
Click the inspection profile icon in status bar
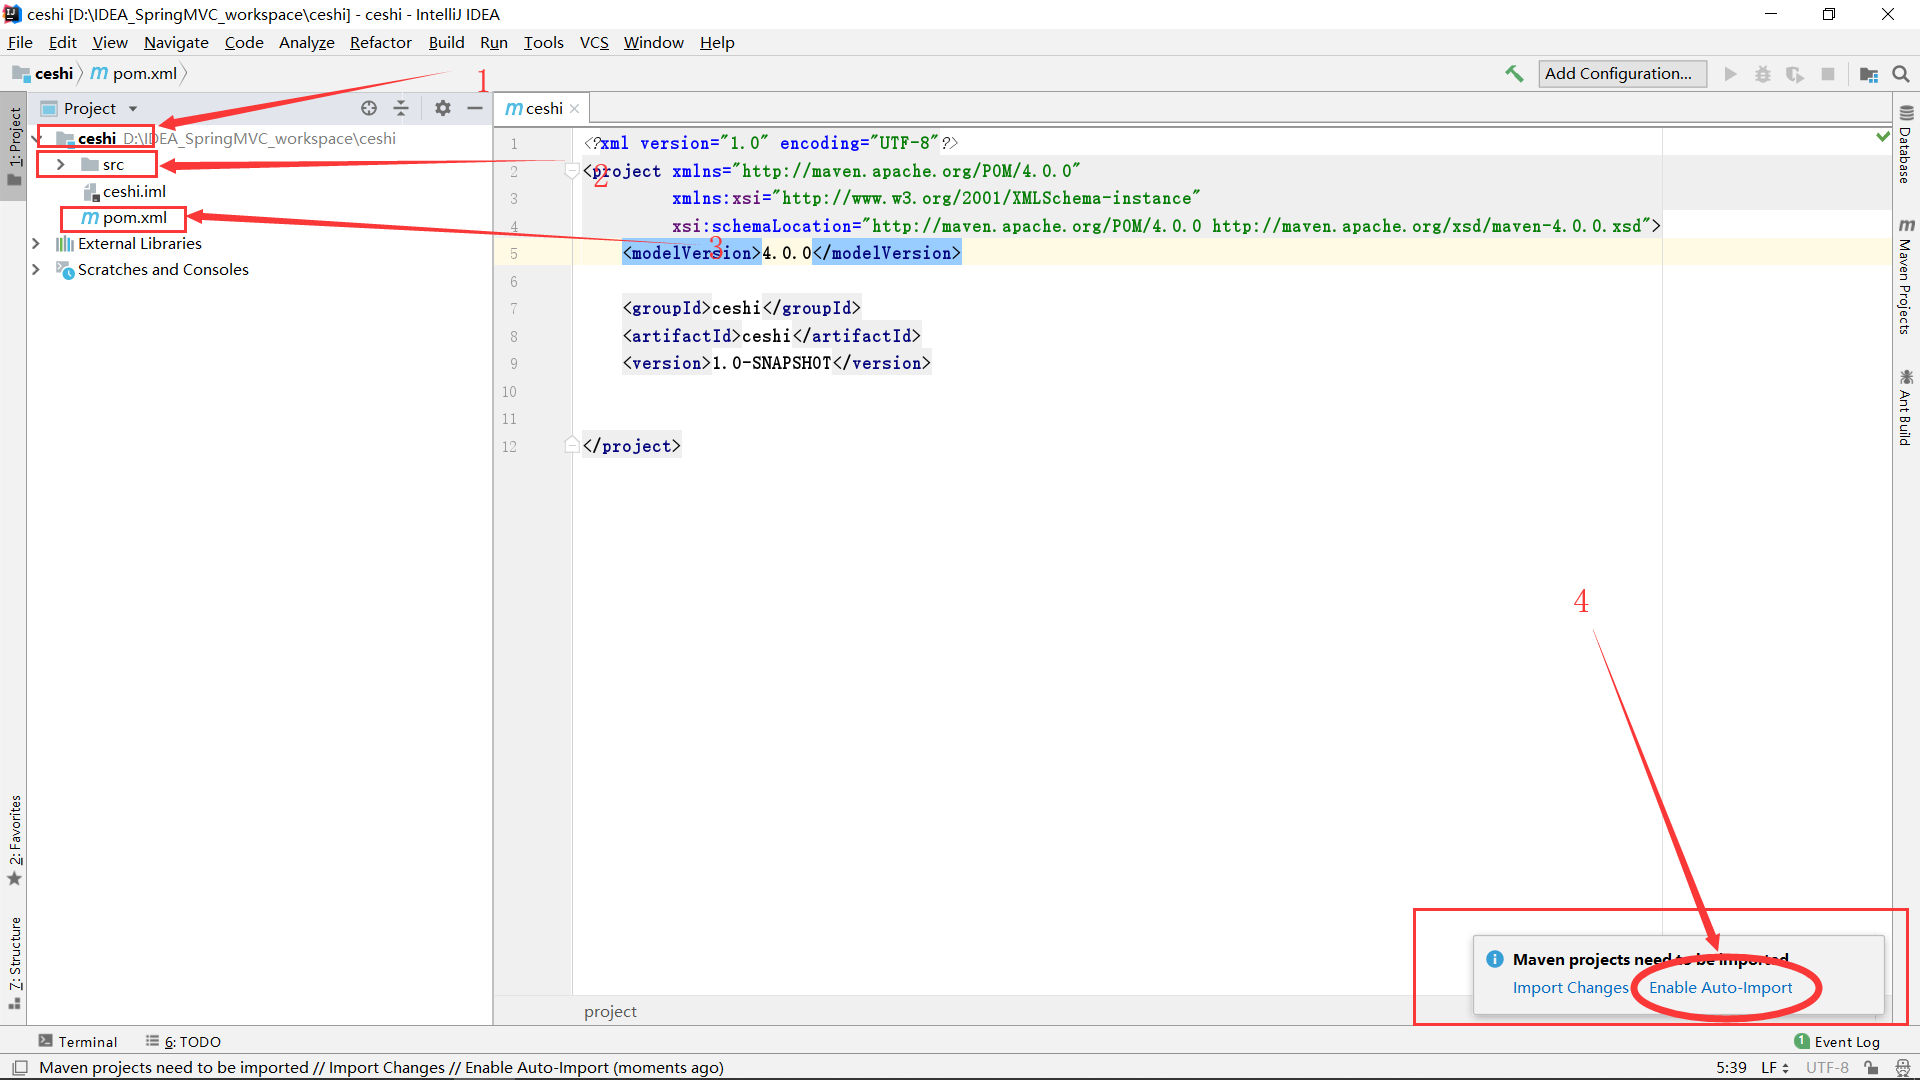pyautogui.click(x=1902, y=1068)
